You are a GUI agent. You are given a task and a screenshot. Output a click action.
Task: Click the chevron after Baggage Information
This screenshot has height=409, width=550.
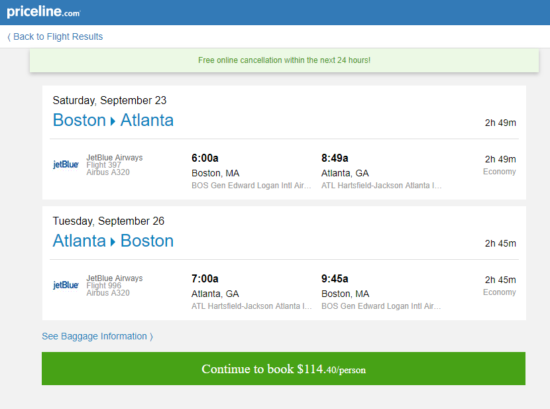[151, 337]
